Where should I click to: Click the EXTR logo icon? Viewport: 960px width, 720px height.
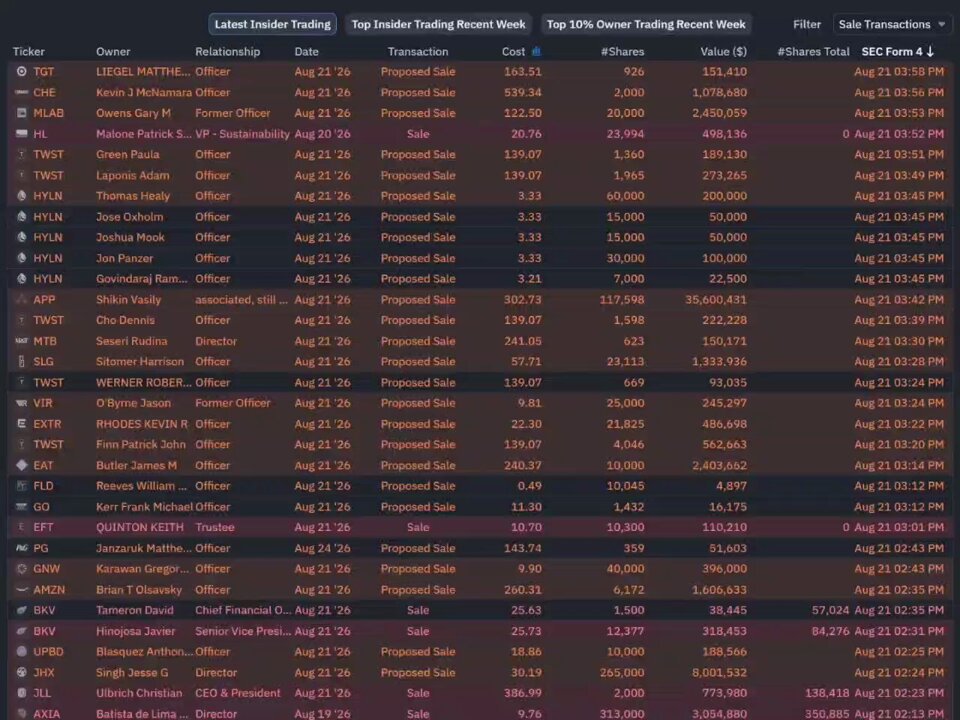(x=21, y=424)
